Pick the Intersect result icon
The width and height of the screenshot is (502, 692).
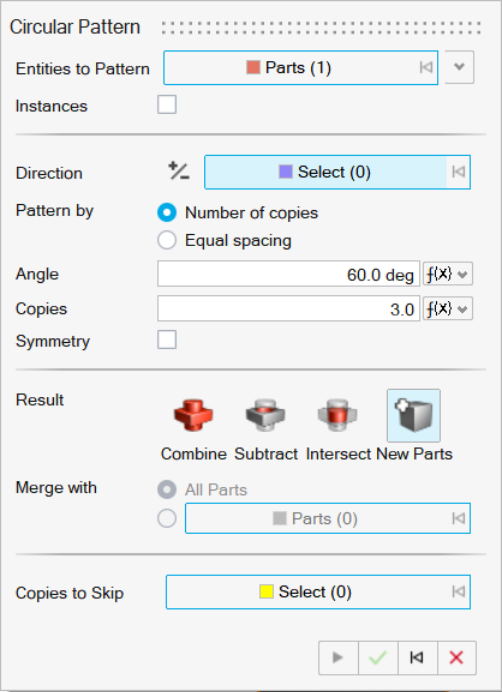337,415
